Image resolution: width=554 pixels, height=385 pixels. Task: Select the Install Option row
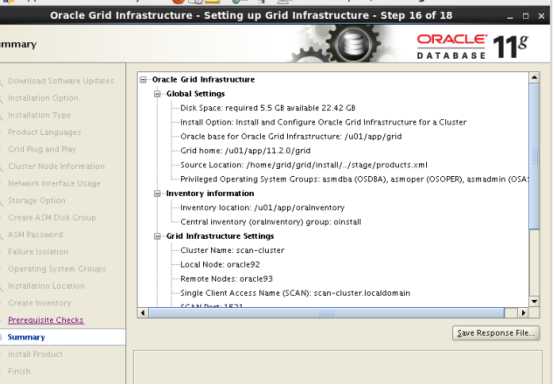pos(323,123)
